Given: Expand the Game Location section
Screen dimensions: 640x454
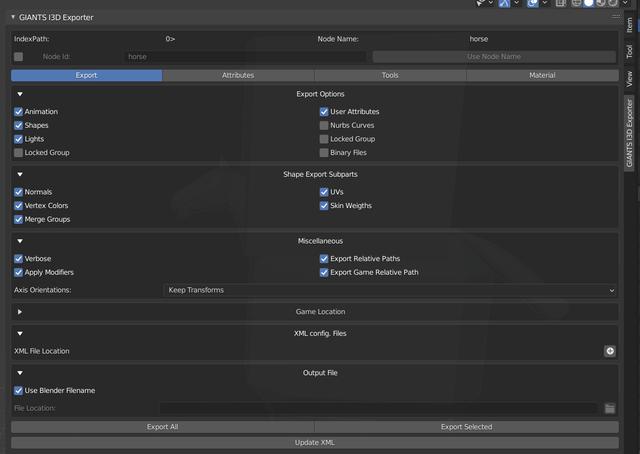Looking at the screenshot, I should click(x=20, y=312).
